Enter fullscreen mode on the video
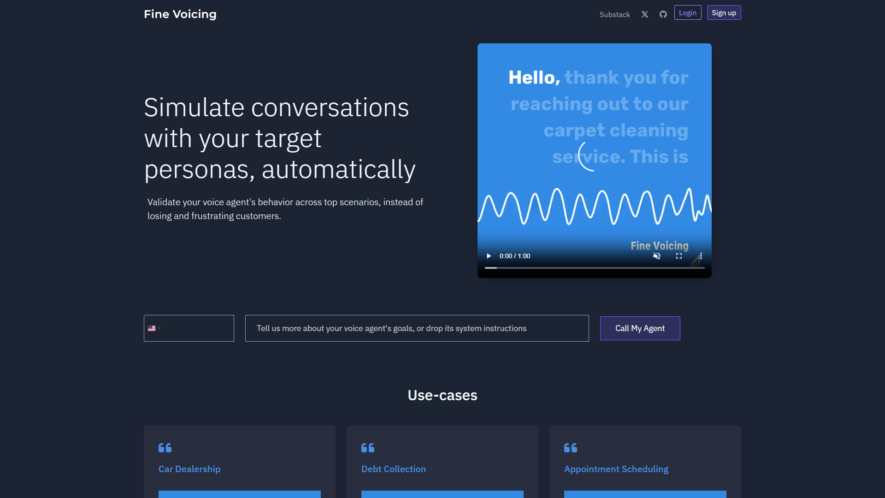This screenshot has height=498, width=885. (679, 256)
